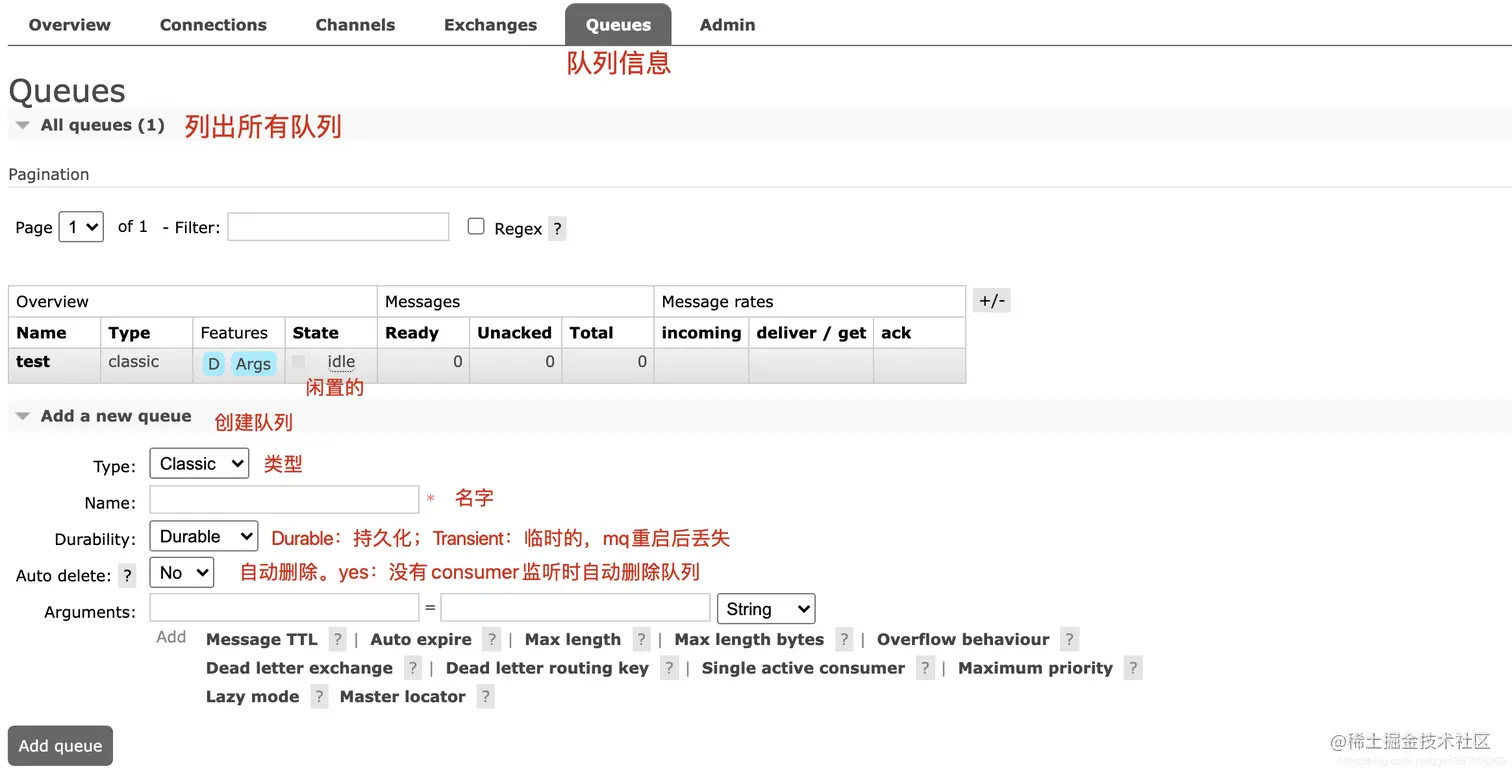This screenshot has height=773, width=1512.
Task: Show Dead letter exchange help
Action: [412, 668]
